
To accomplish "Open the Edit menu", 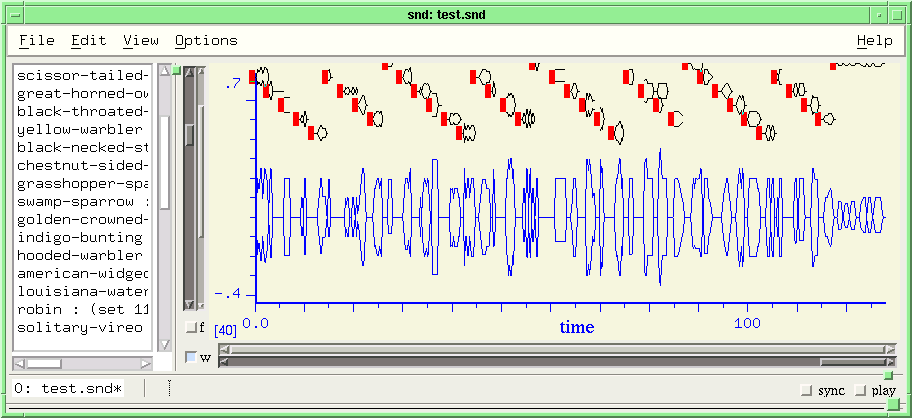I will tap(89, 41).
